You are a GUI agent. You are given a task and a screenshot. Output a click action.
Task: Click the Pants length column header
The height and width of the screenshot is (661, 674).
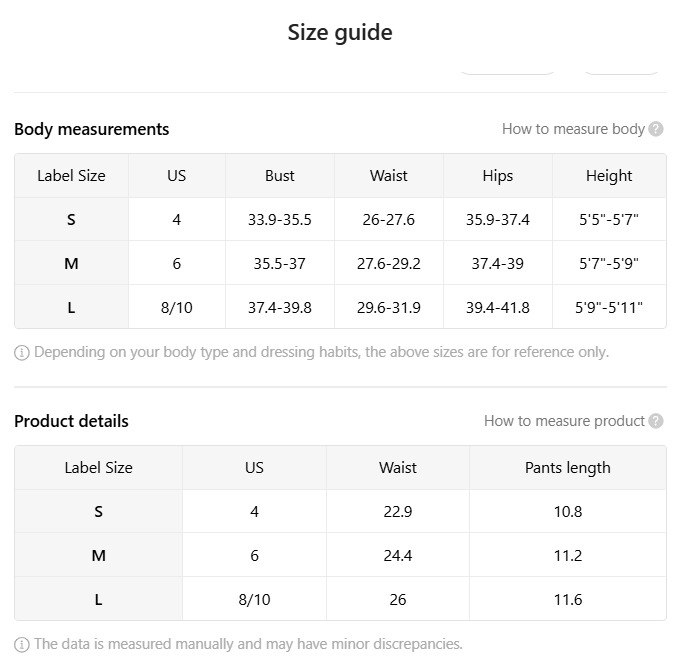point(567,468)
